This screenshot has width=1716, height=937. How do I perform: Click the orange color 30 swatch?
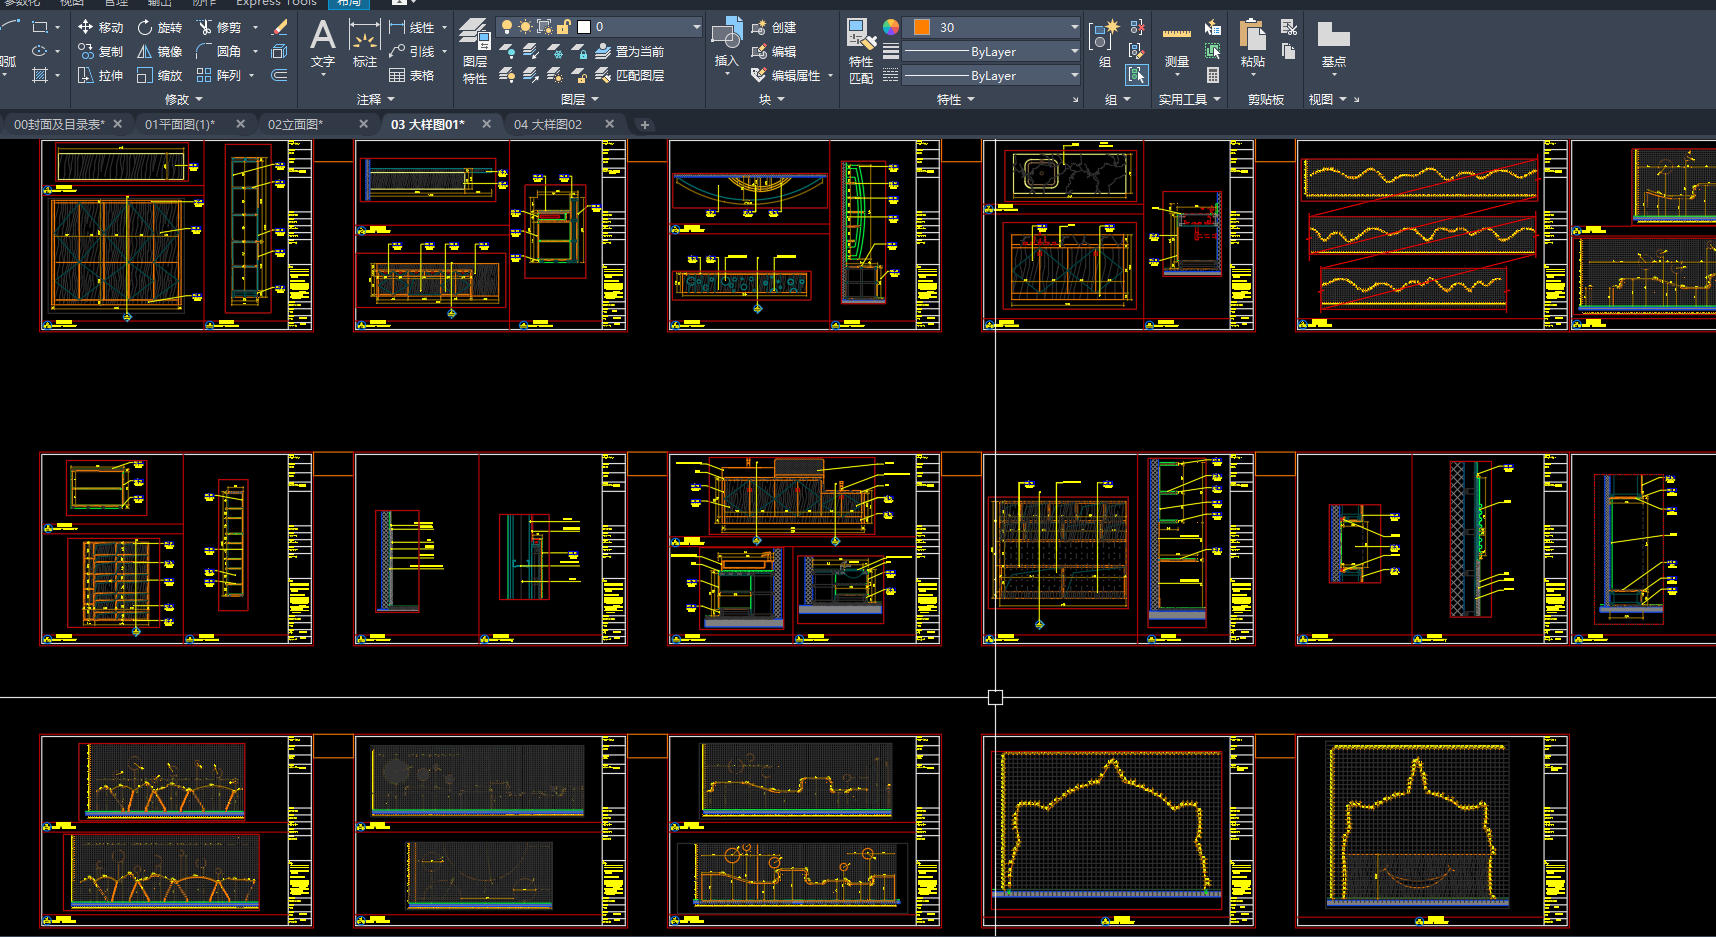click(921, 27)
